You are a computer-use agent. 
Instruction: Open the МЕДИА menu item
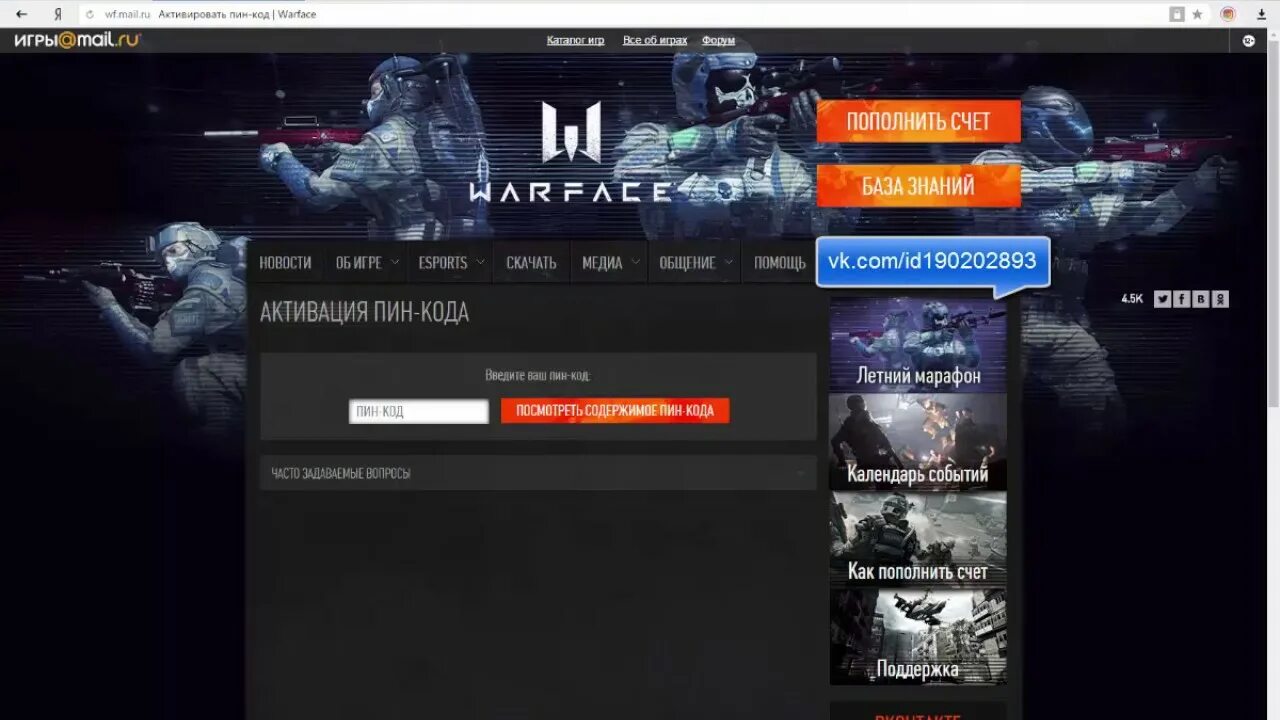[x=602, y=262]
